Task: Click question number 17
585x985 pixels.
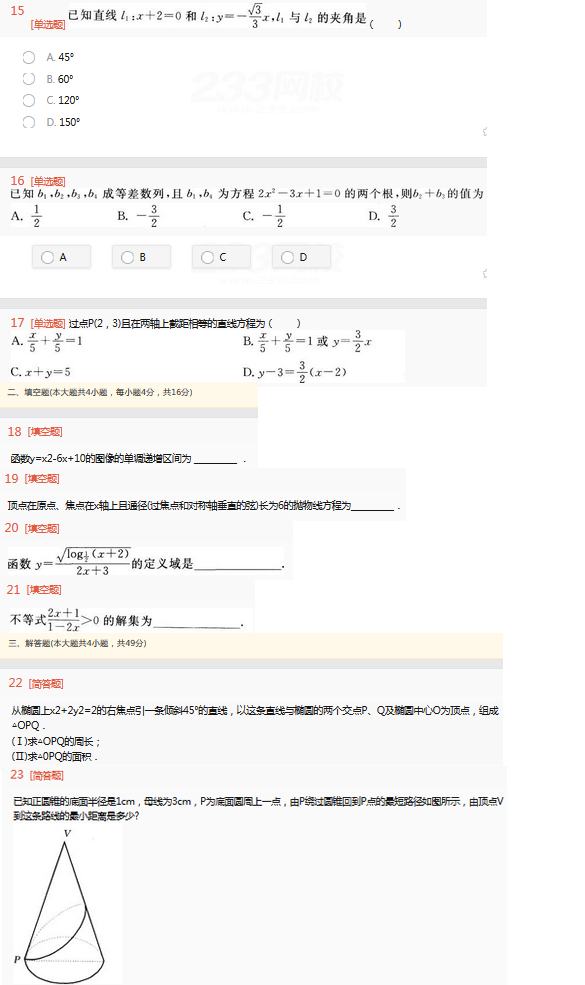Action: tap(17, 322)
